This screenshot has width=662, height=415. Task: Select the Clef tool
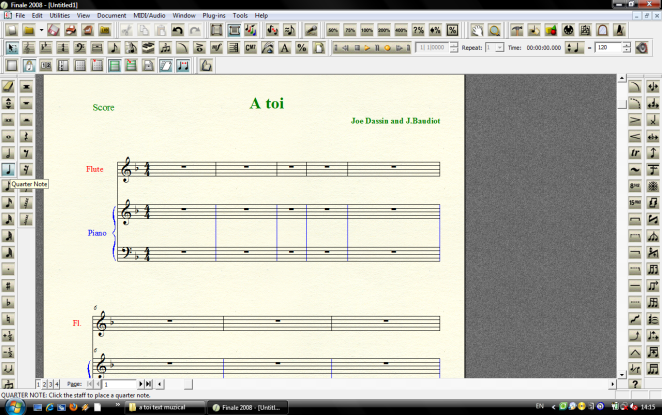coord(80,48)
